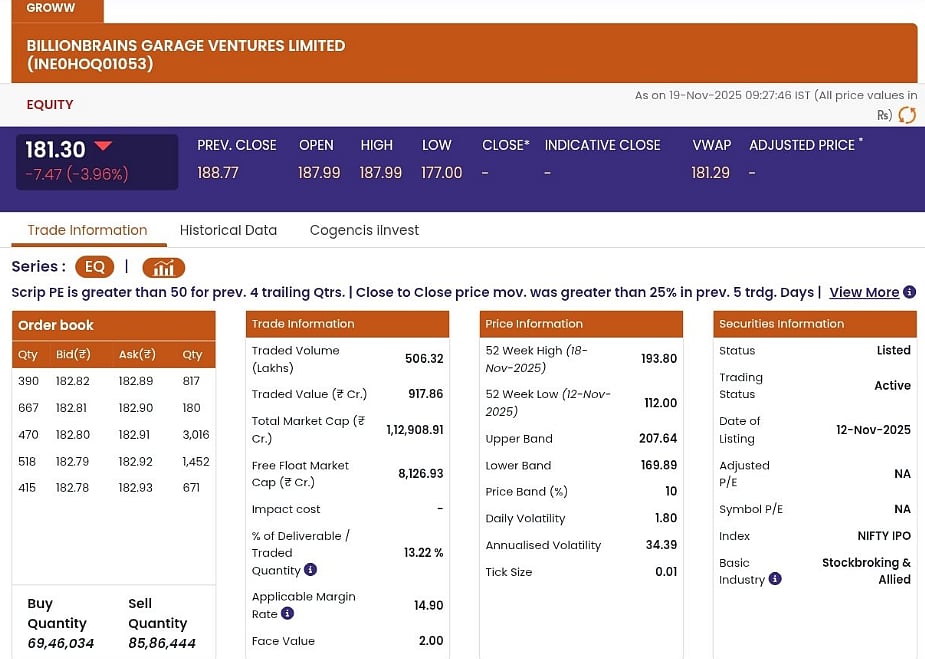925x659 pixels.
Task: Click the info icon beside Applicable Margin Rate
Action: point(287,614)
